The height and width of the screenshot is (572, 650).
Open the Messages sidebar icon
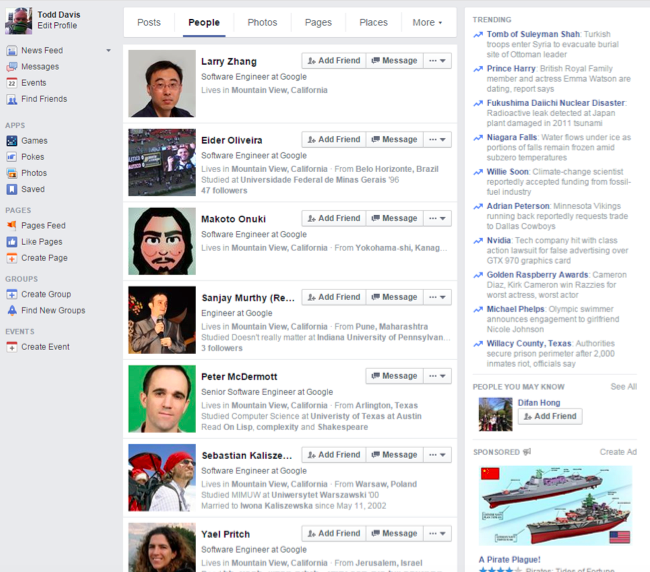coord(12,67)
